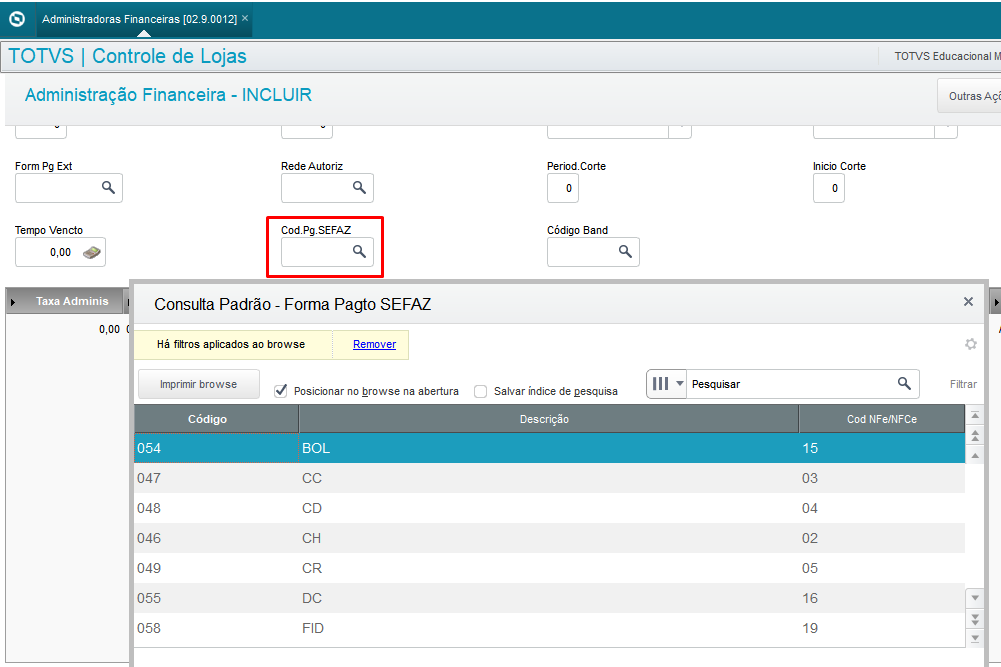Select row 046 CH
Image resolution: width=1001 pixels, height=667 pixels.
[550, 538]
